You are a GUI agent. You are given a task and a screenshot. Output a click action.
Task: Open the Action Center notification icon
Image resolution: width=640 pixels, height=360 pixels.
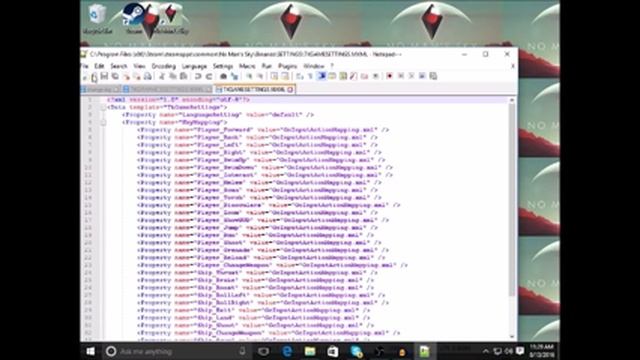pyautogui.click(x=520, y=351)
